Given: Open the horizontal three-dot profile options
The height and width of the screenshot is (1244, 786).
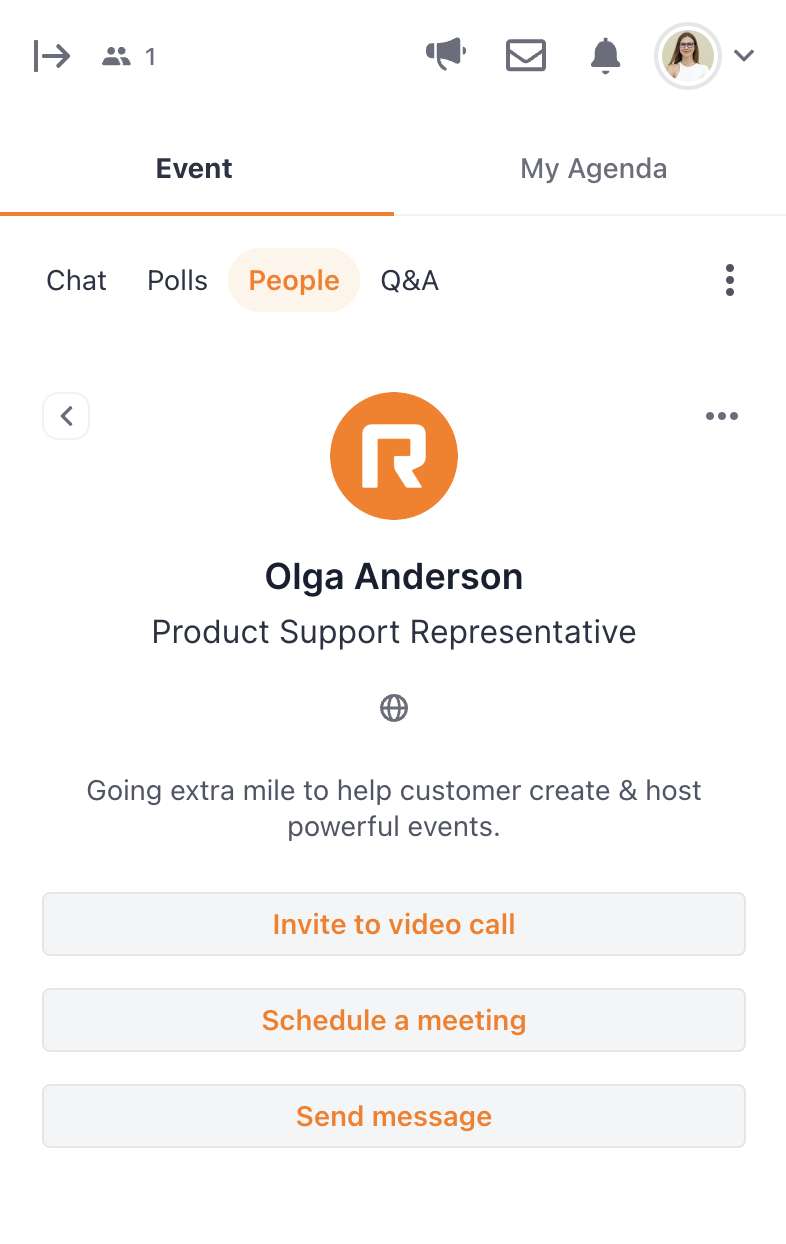Looking at the screenshot, I should coord(722,416).
